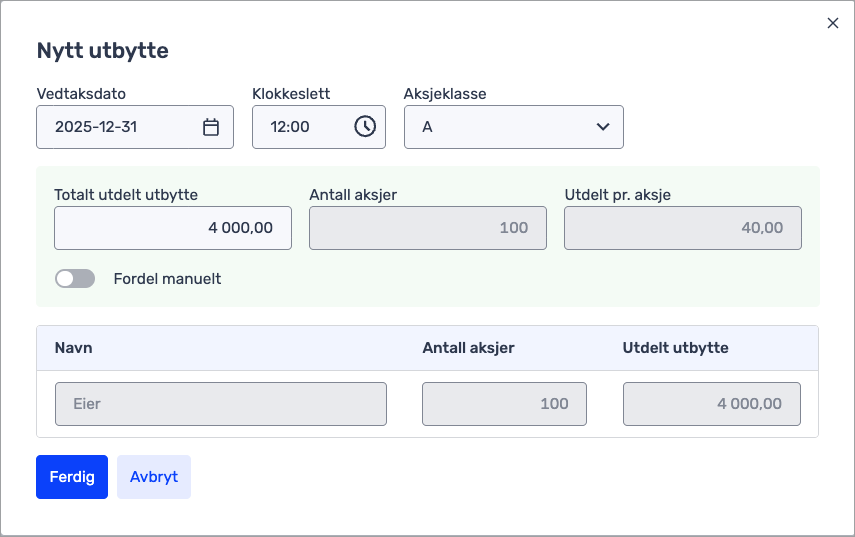
Task: Click the Fordel manuelt label text
Action: (x=167, y=279)
